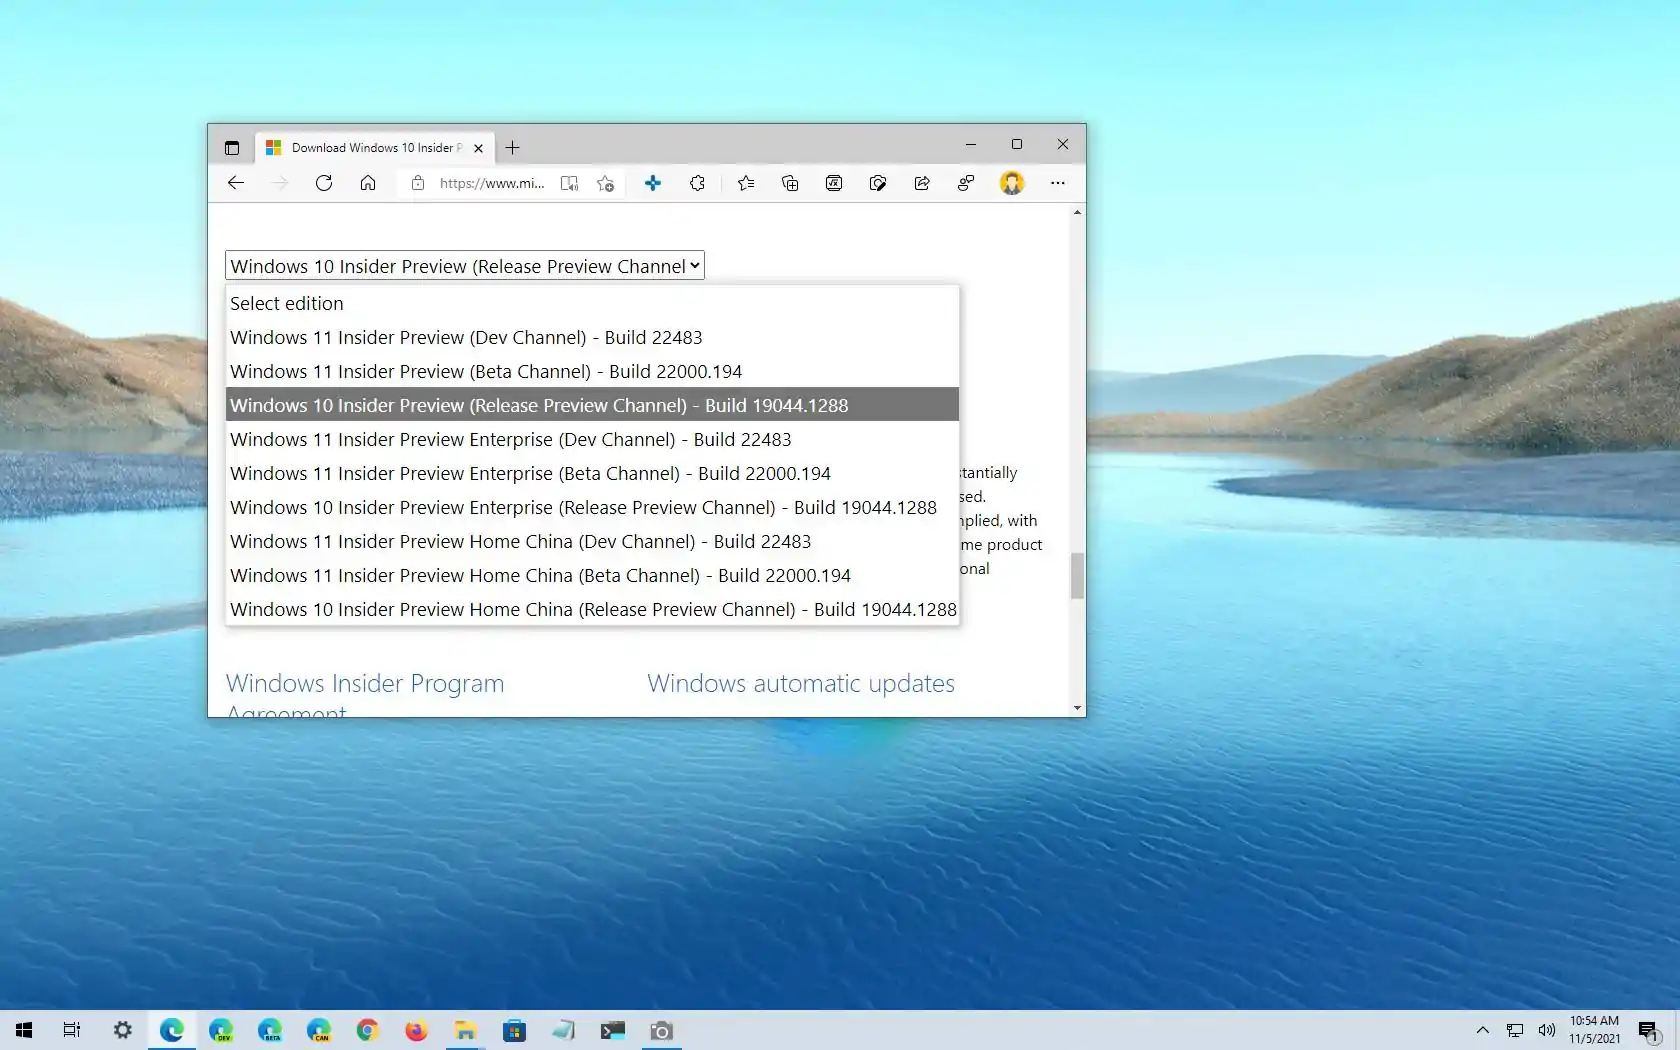Launch Edge Beta from the taskbar

click(270, 1030)
